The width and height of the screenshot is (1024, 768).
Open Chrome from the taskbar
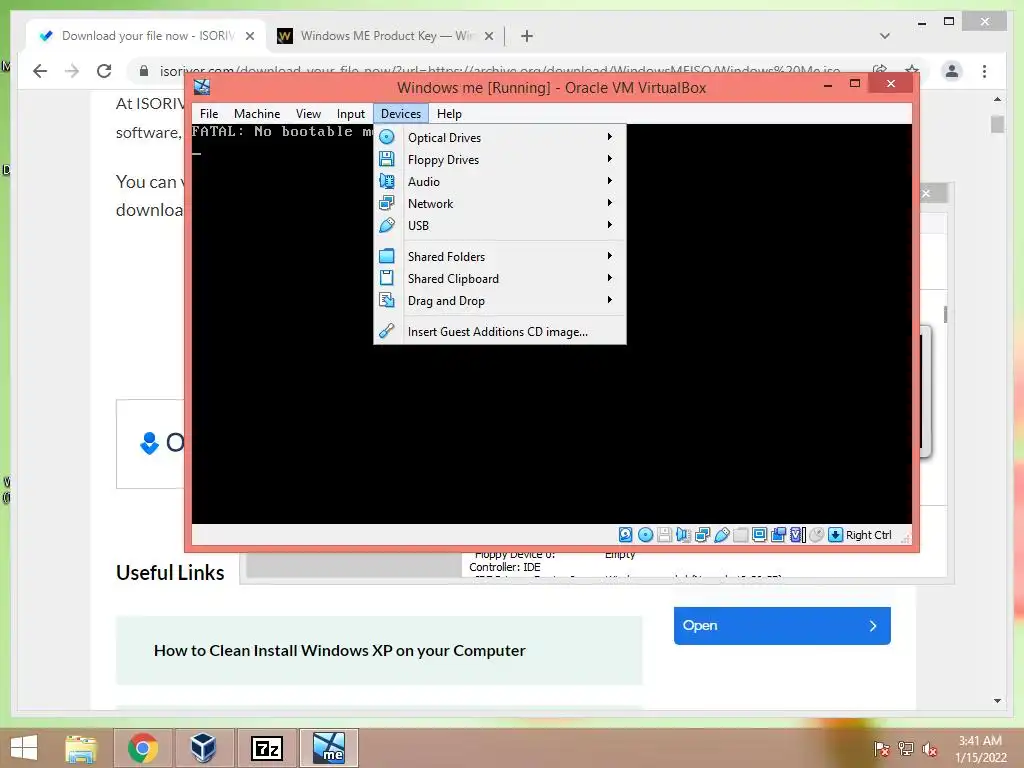tap(142, 748)
